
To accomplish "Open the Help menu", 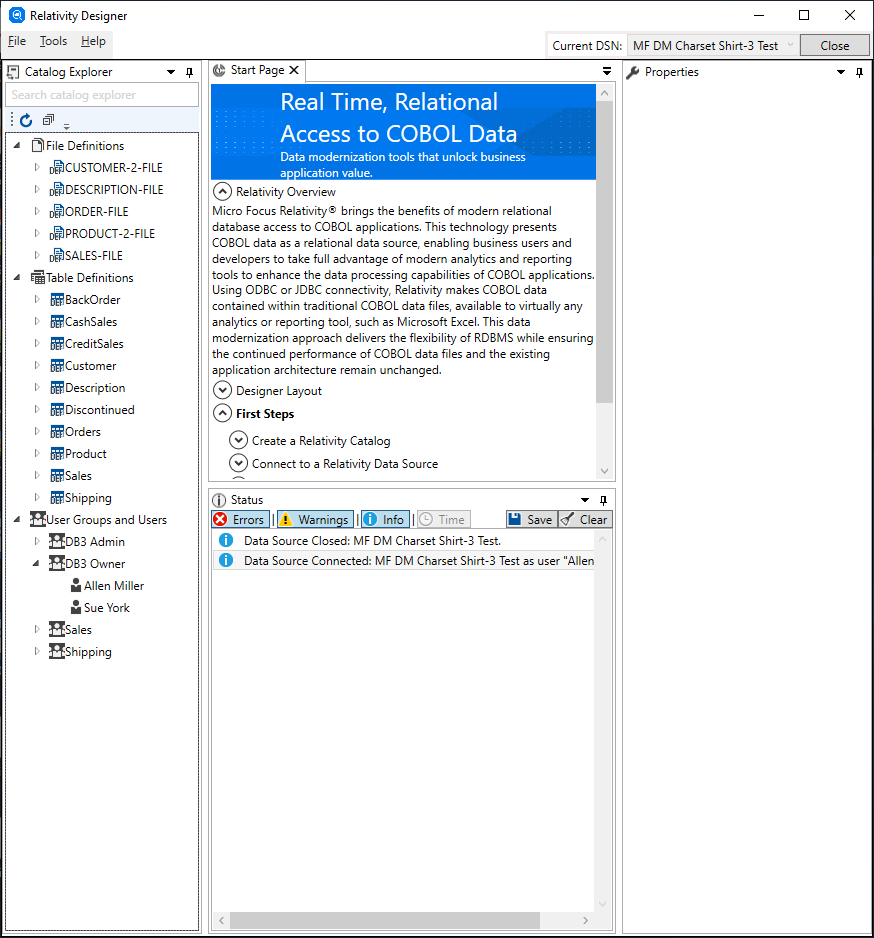I will pyautogui.click(x=93, y=41).
